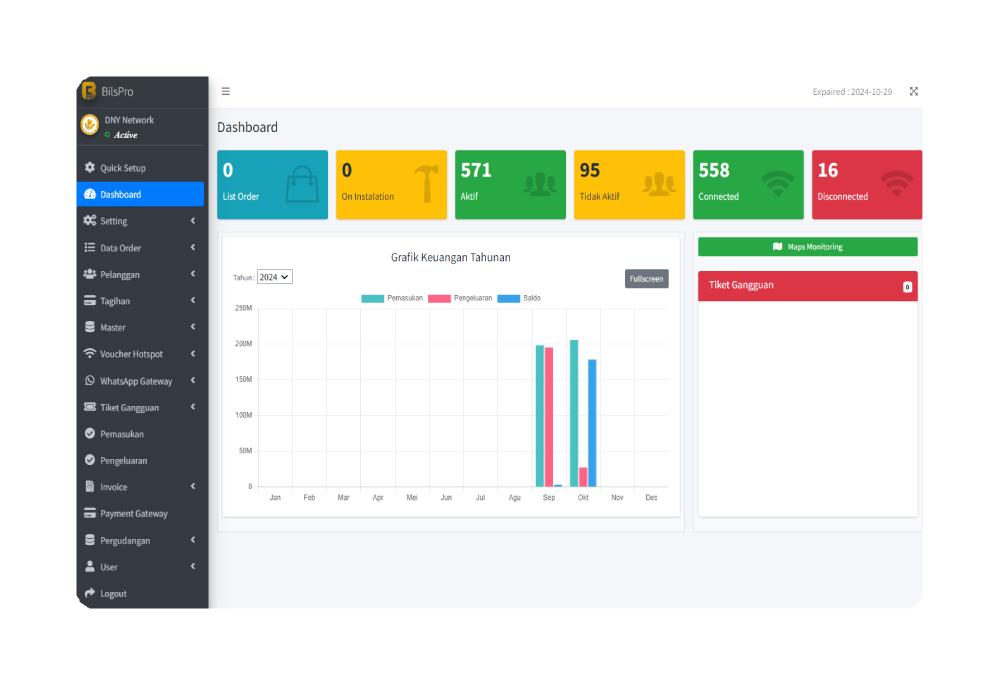This screenshot has width=1001, height=687.
Task: Toggle Pemasukan series in chart legend
Action: point(392,298)
